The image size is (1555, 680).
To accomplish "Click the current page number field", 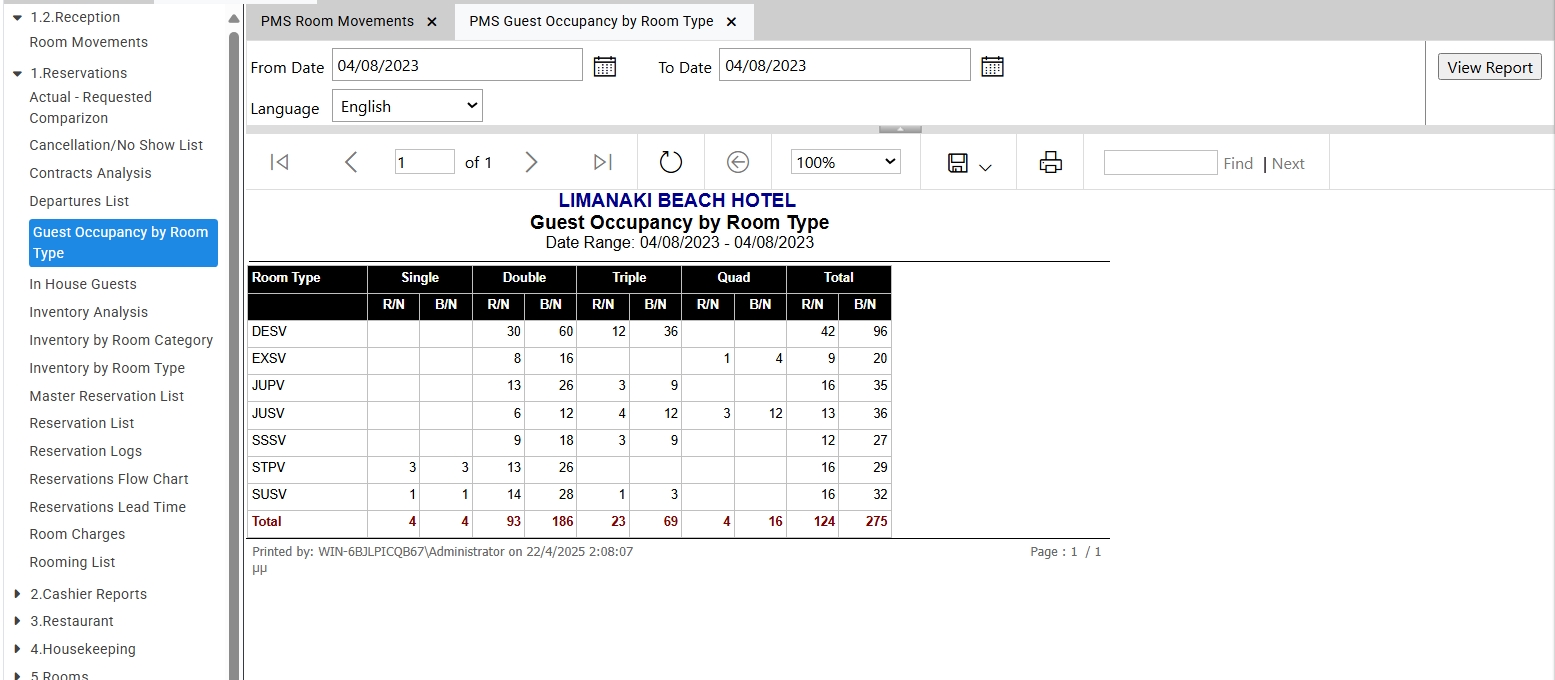I will 425,162.
